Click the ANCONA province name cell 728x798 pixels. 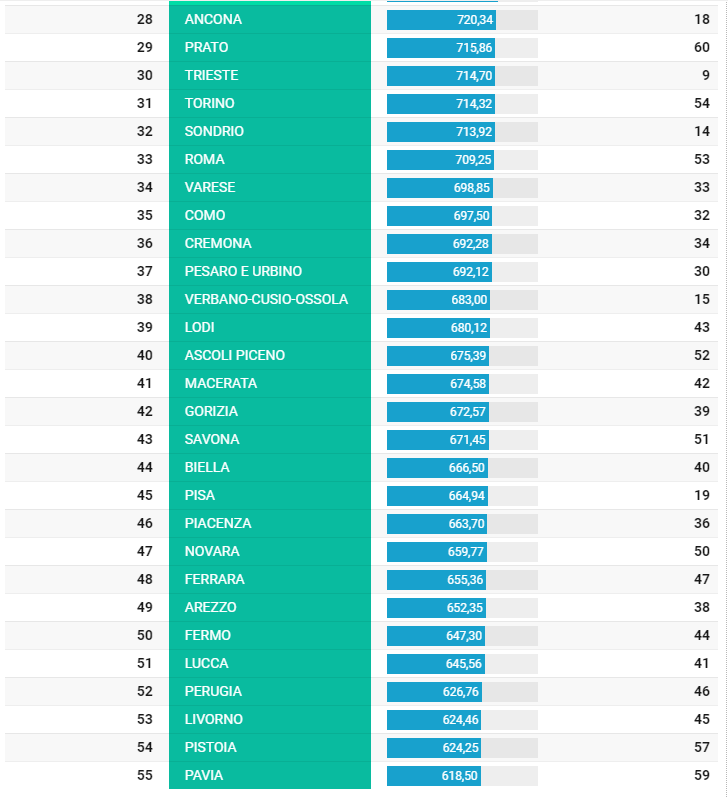coord(270,19)
